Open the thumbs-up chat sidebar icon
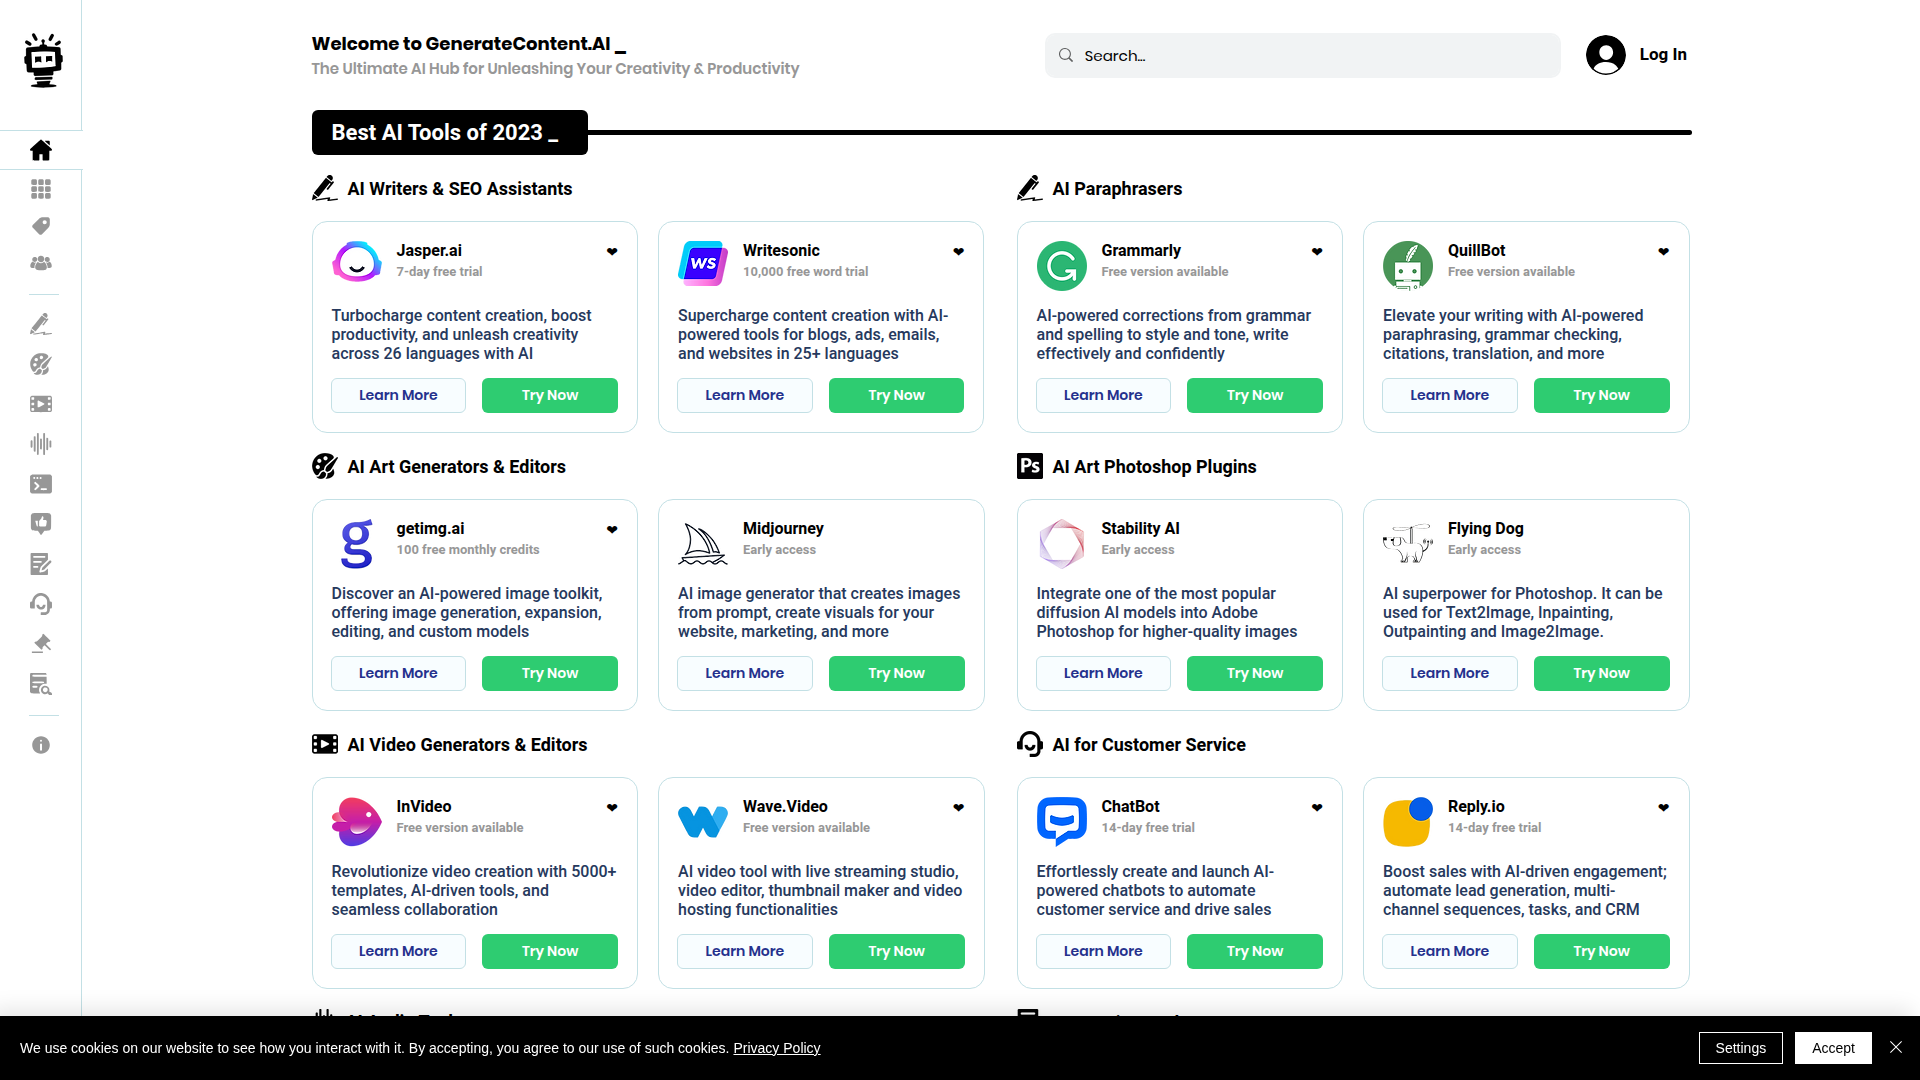 [x=41, y=524]
